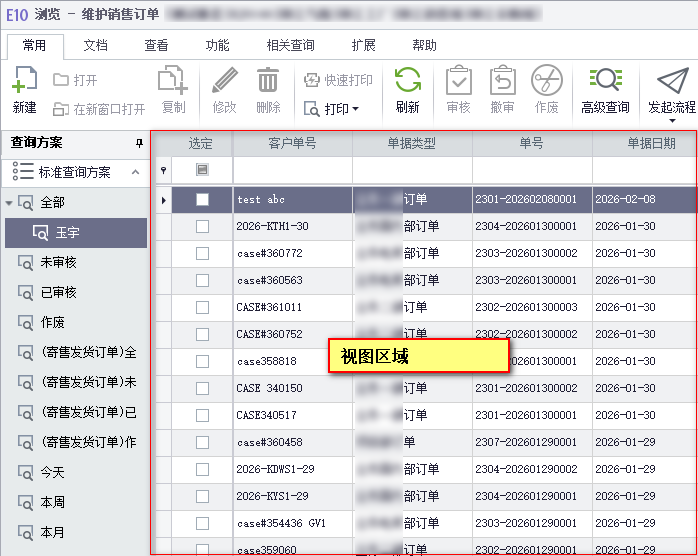The image size is (698, 556).
Task: Click the 修改 (Edit) pencil icon
Action: 225,82
